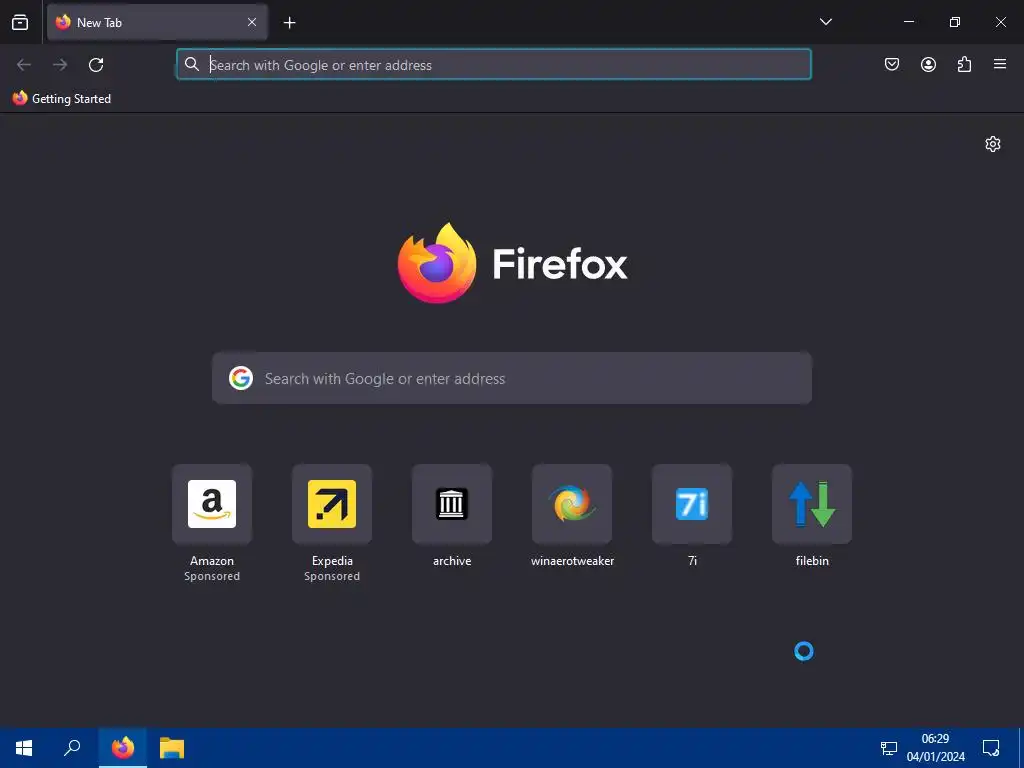Viewport: 1024px width, 768px height.
Task: Open the 7i shortcut tile
Action: 692,504
